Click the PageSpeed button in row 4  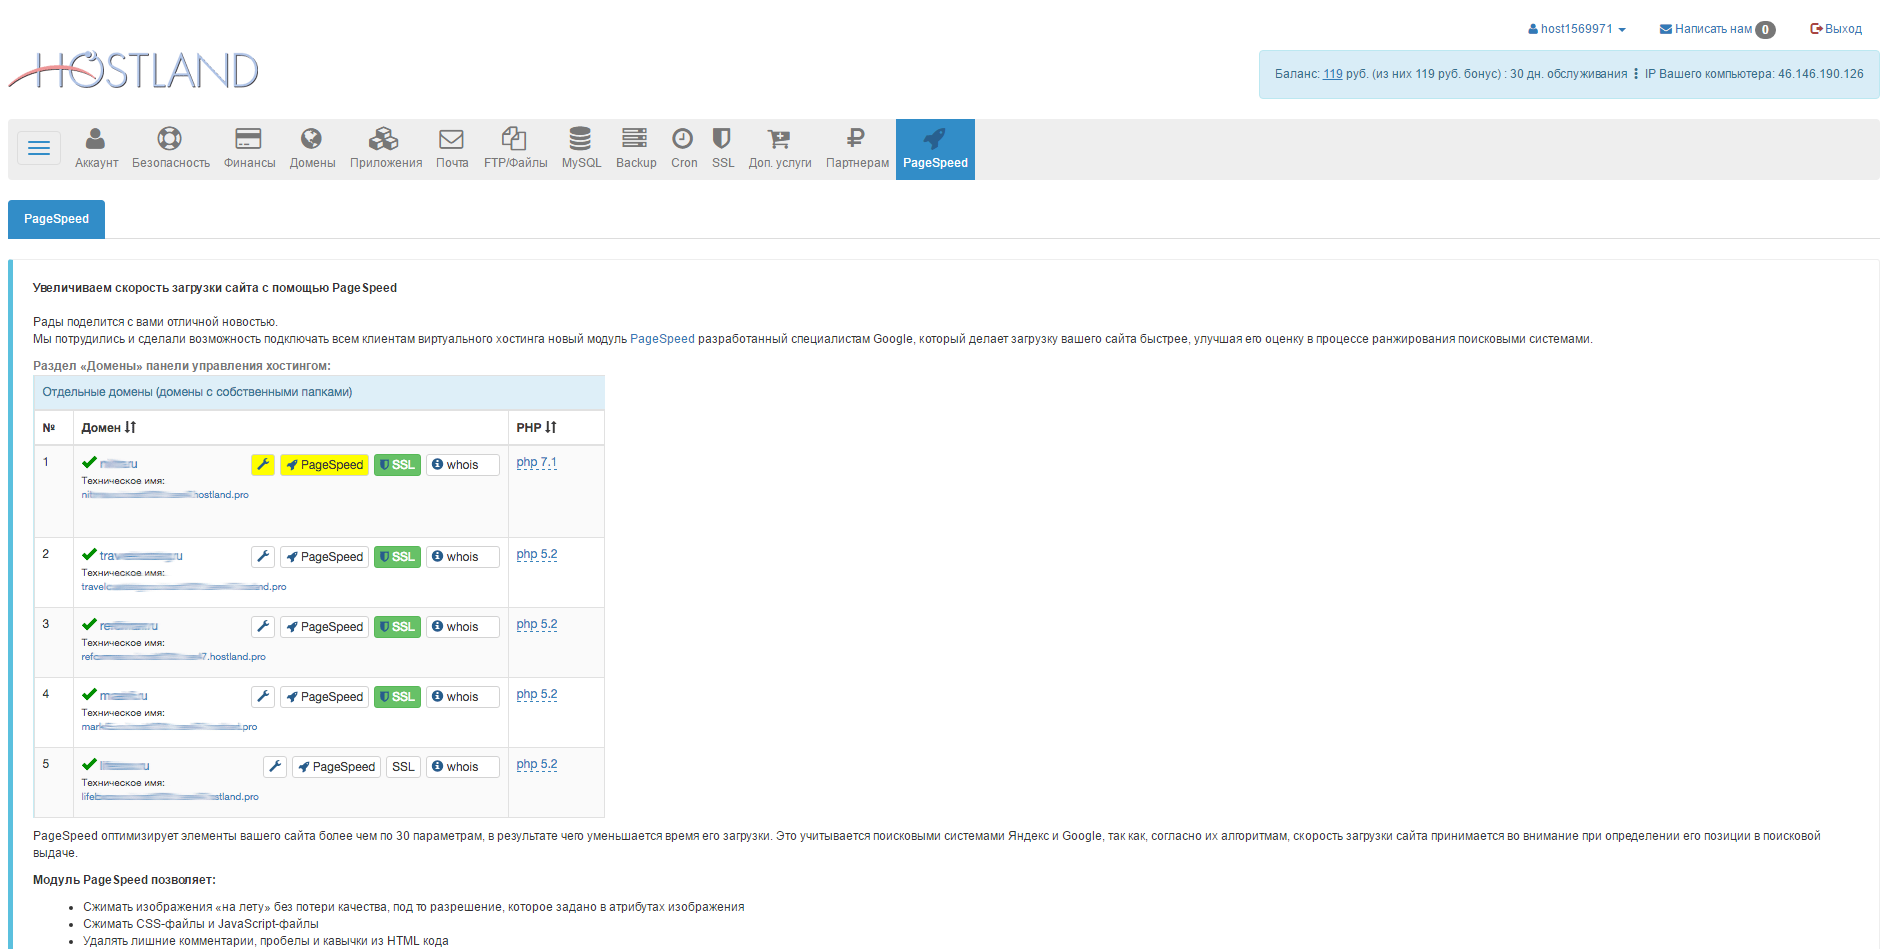(324, 697)
